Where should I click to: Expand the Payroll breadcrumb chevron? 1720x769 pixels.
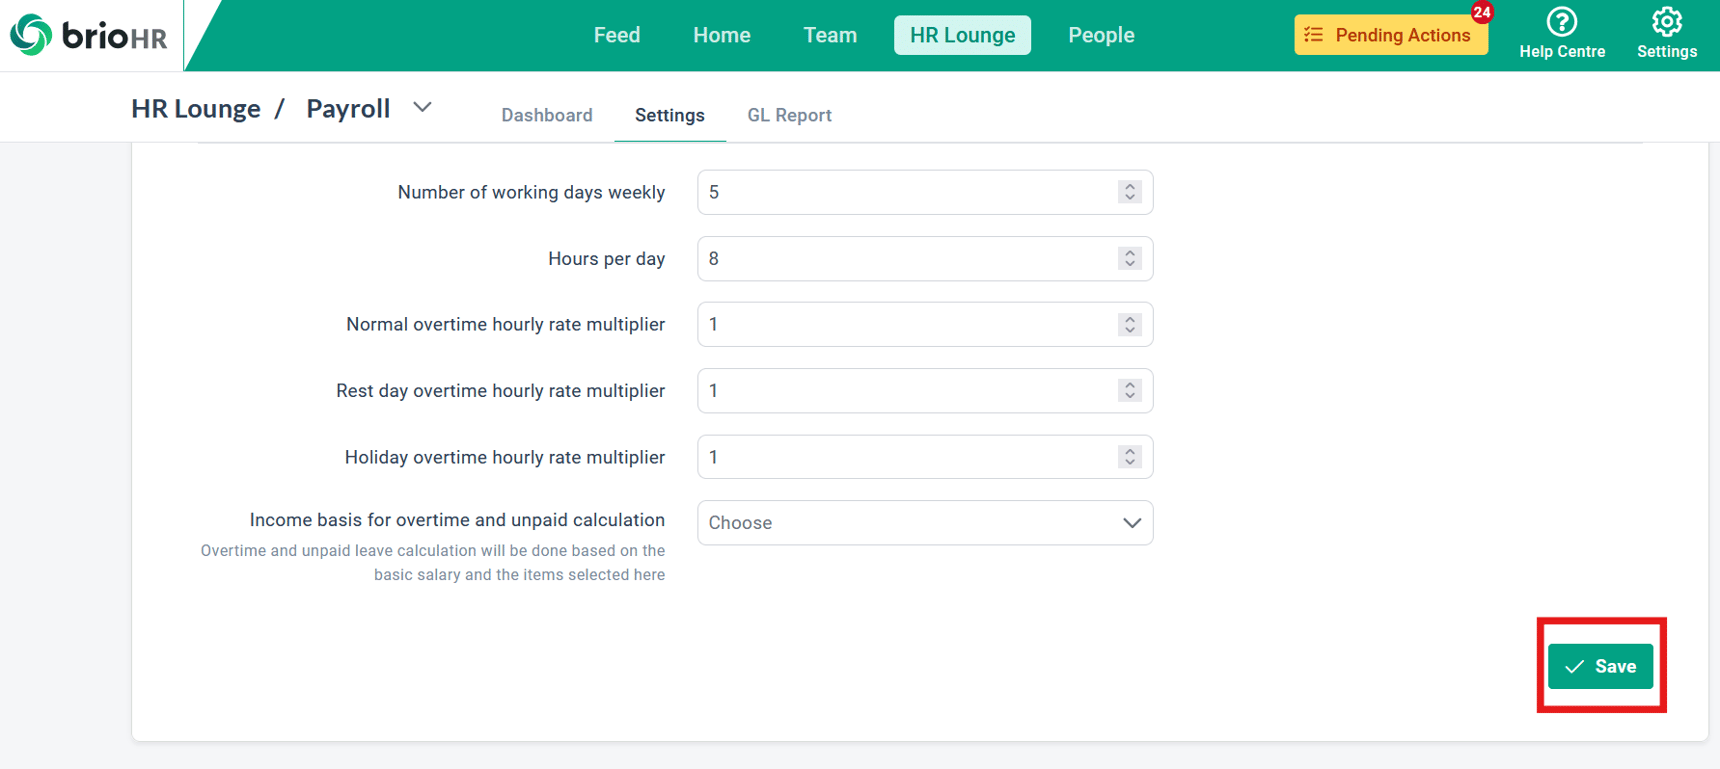(x=422, y=107)
